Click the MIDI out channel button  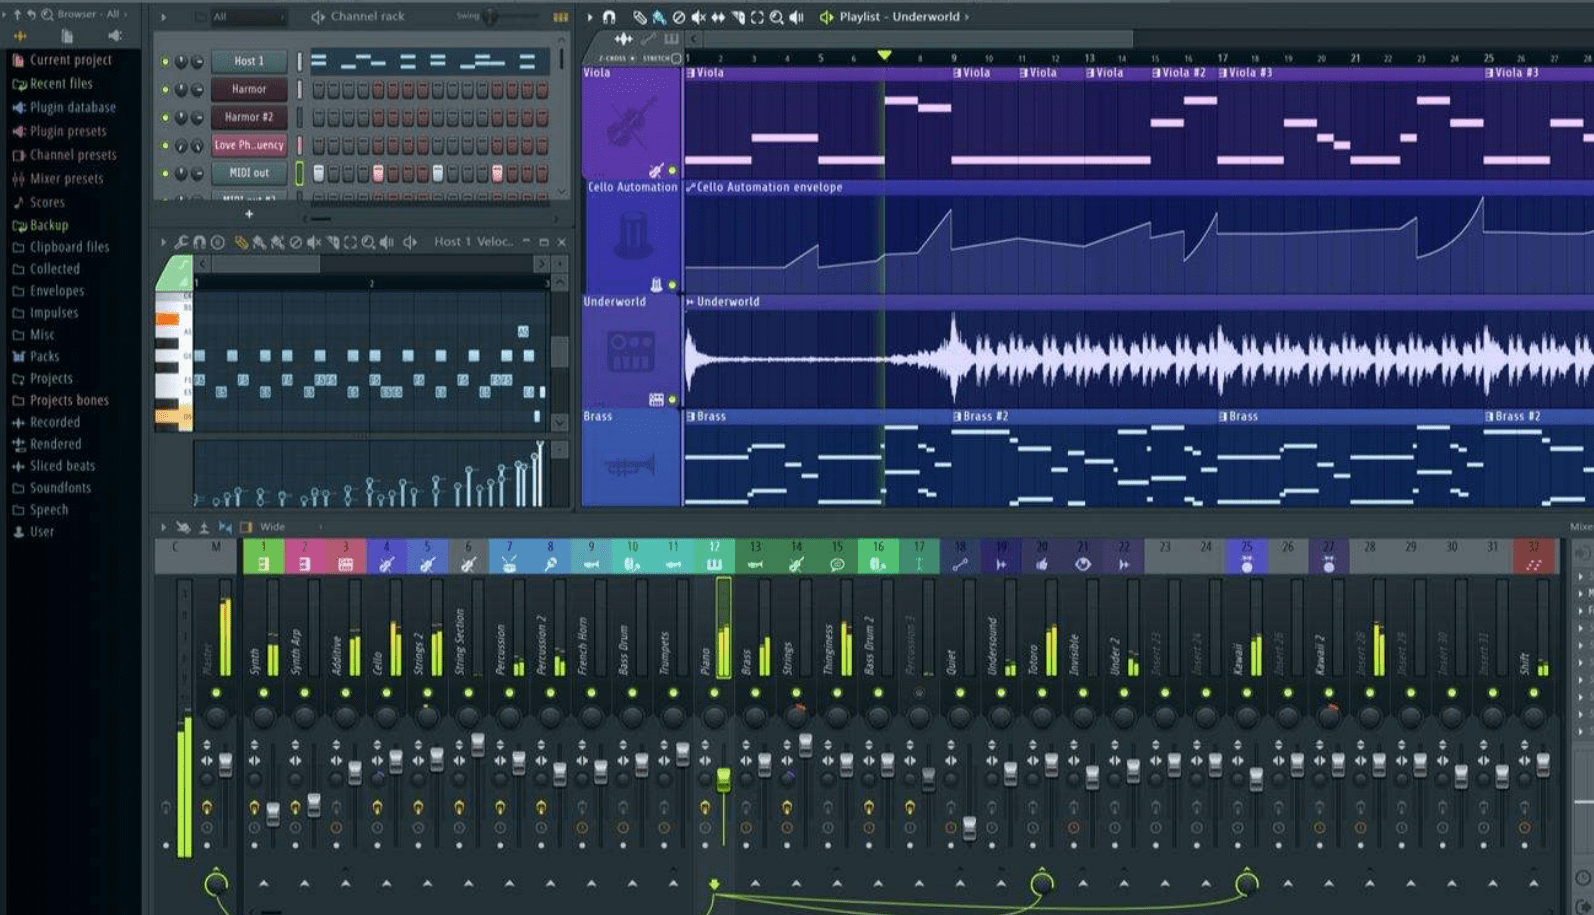point(249,173)
